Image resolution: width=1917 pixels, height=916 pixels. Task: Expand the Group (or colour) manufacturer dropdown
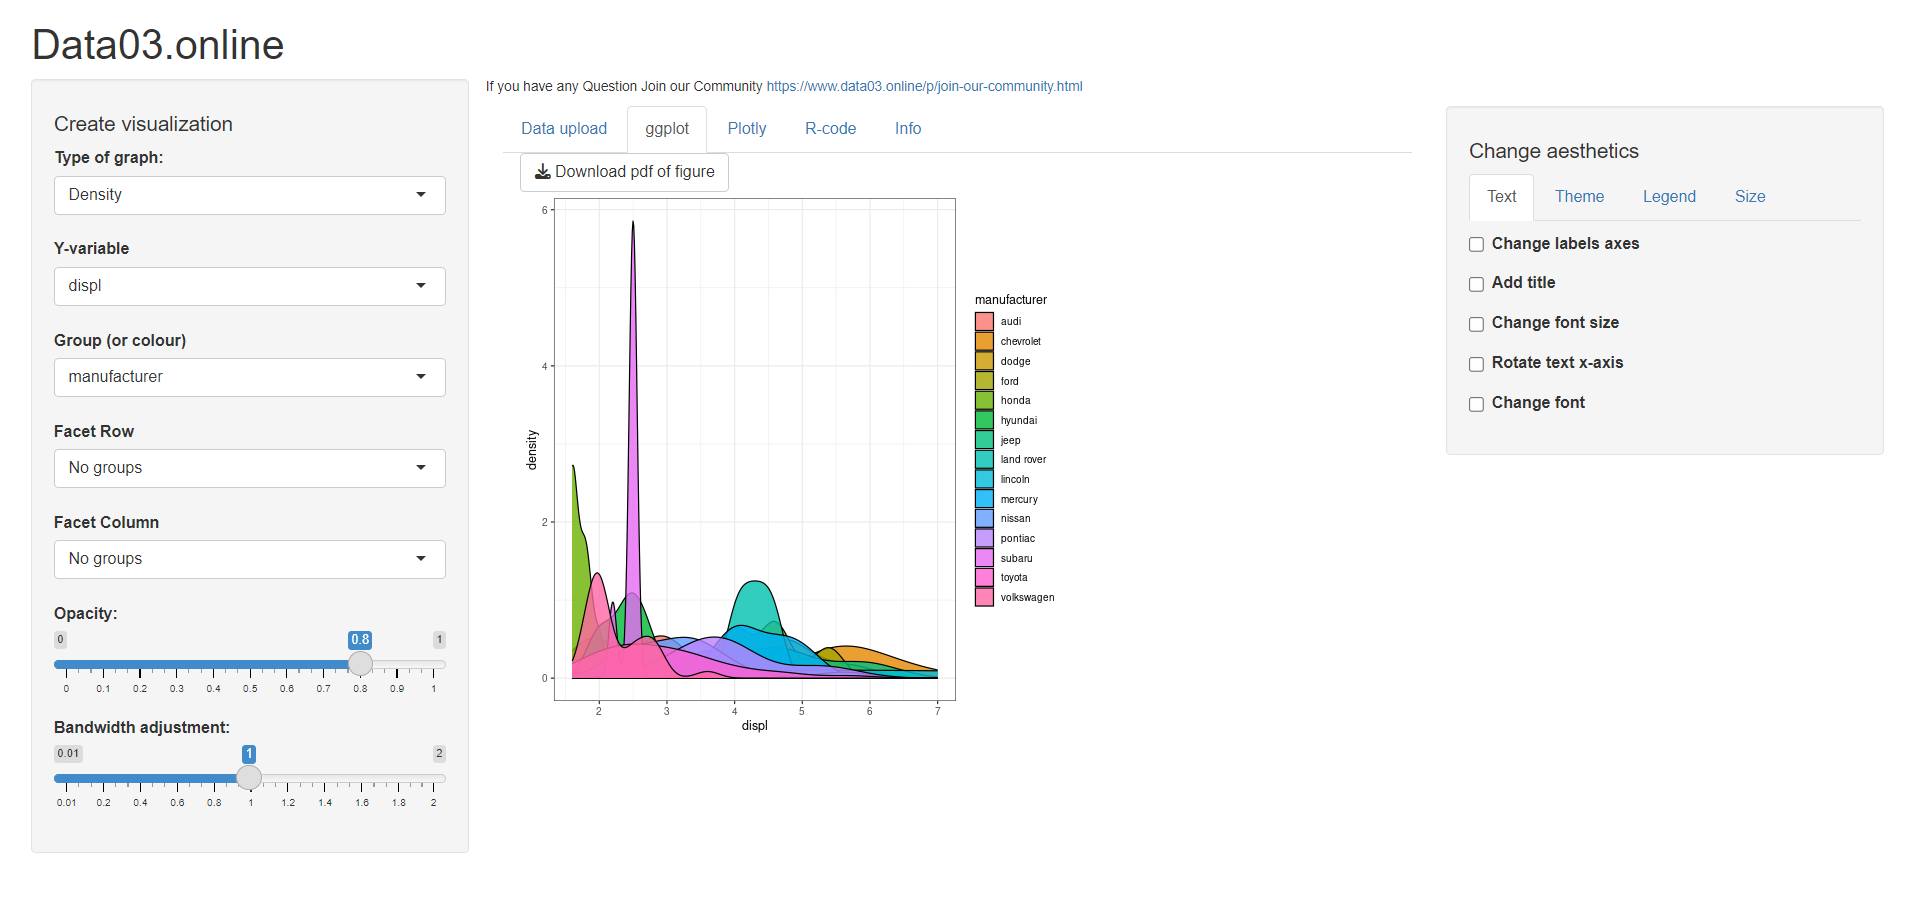[x=250, y=377]
